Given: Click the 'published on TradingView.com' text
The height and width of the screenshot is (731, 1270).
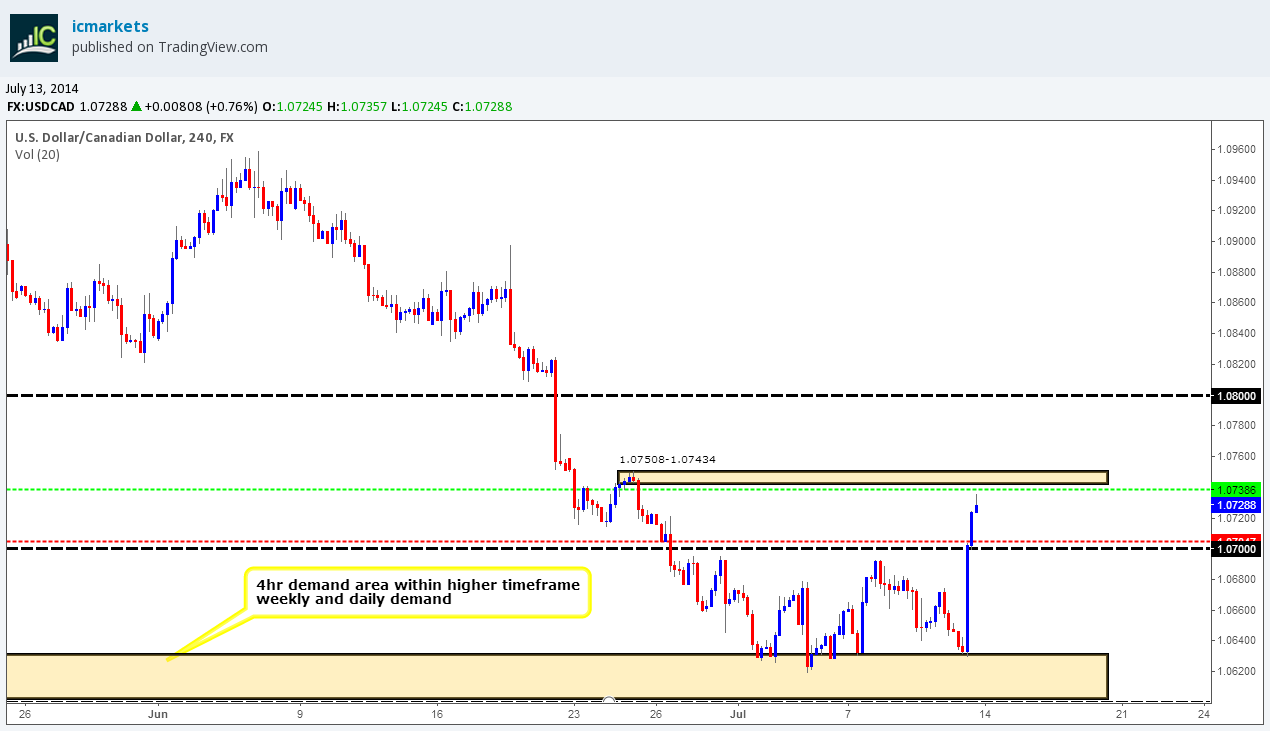Looking at the screenshot, I should 170,47.
